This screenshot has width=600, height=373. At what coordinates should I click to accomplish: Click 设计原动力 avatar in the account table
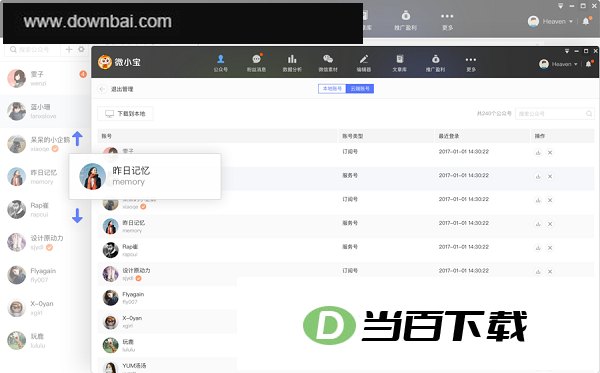coord(111,274)
